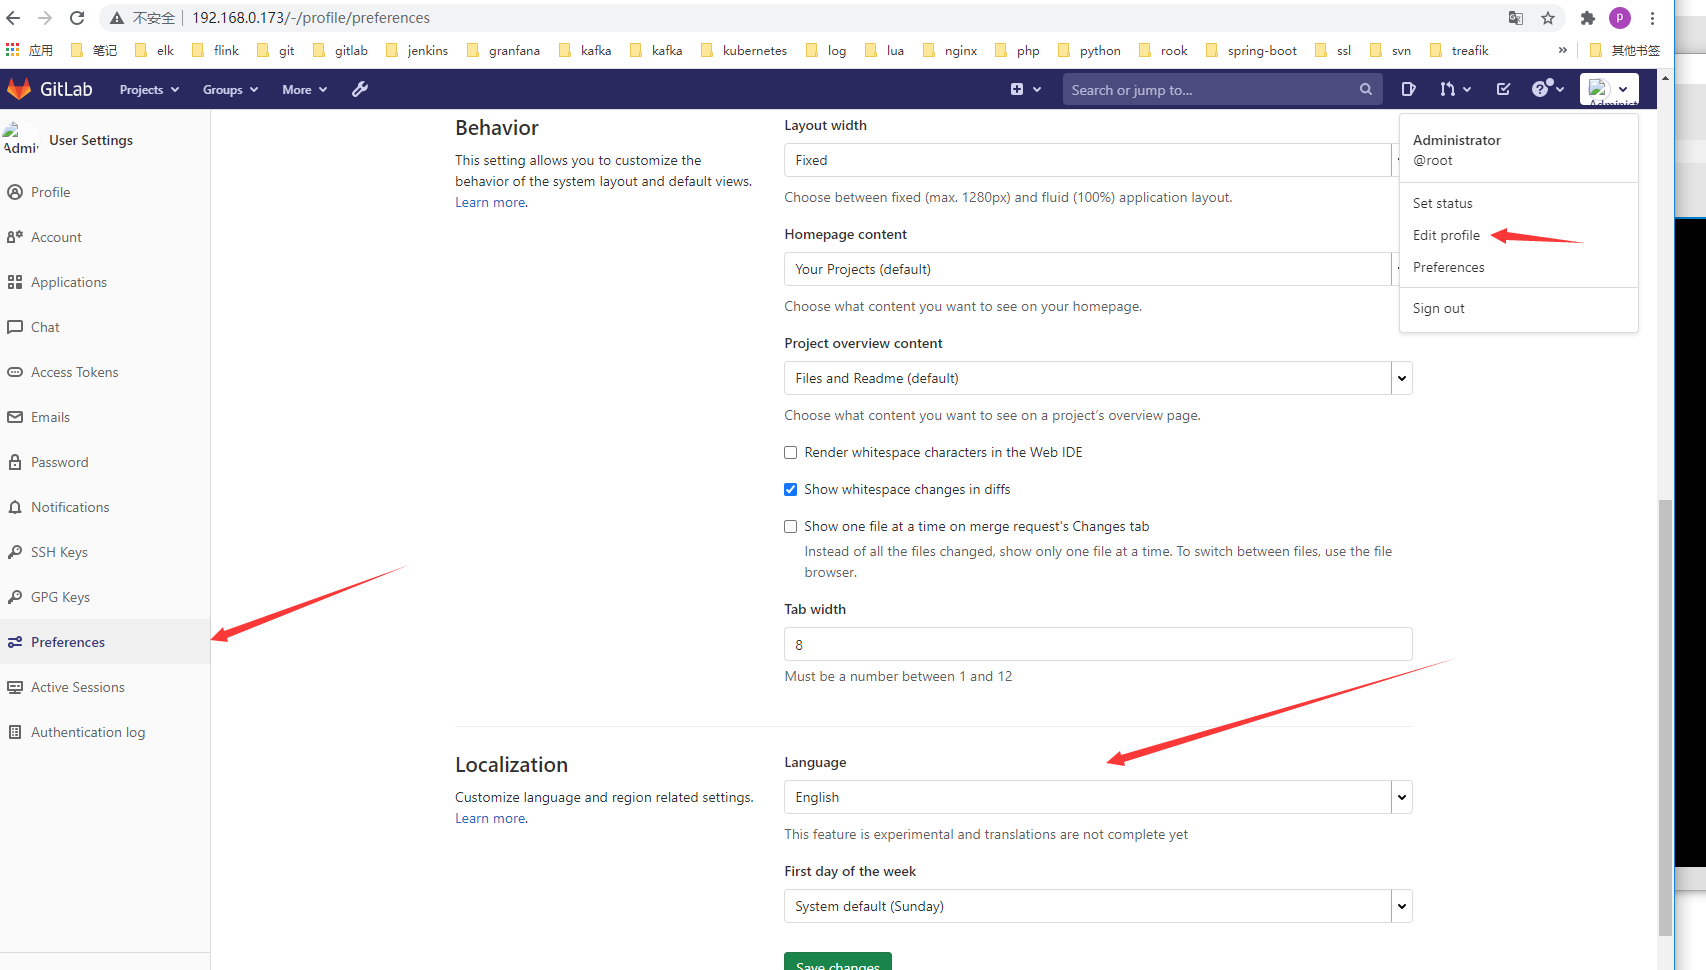Viewport: 1706px width, 970px height.
Task: Open the Apps grid in bookmarks bar
Action: [x=29, y=50]
